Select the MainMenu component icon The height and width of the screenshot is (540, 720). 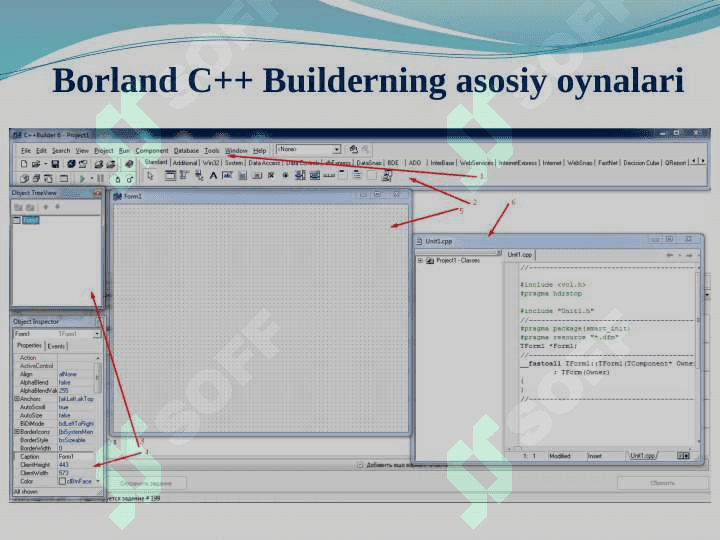pos(184,175)
